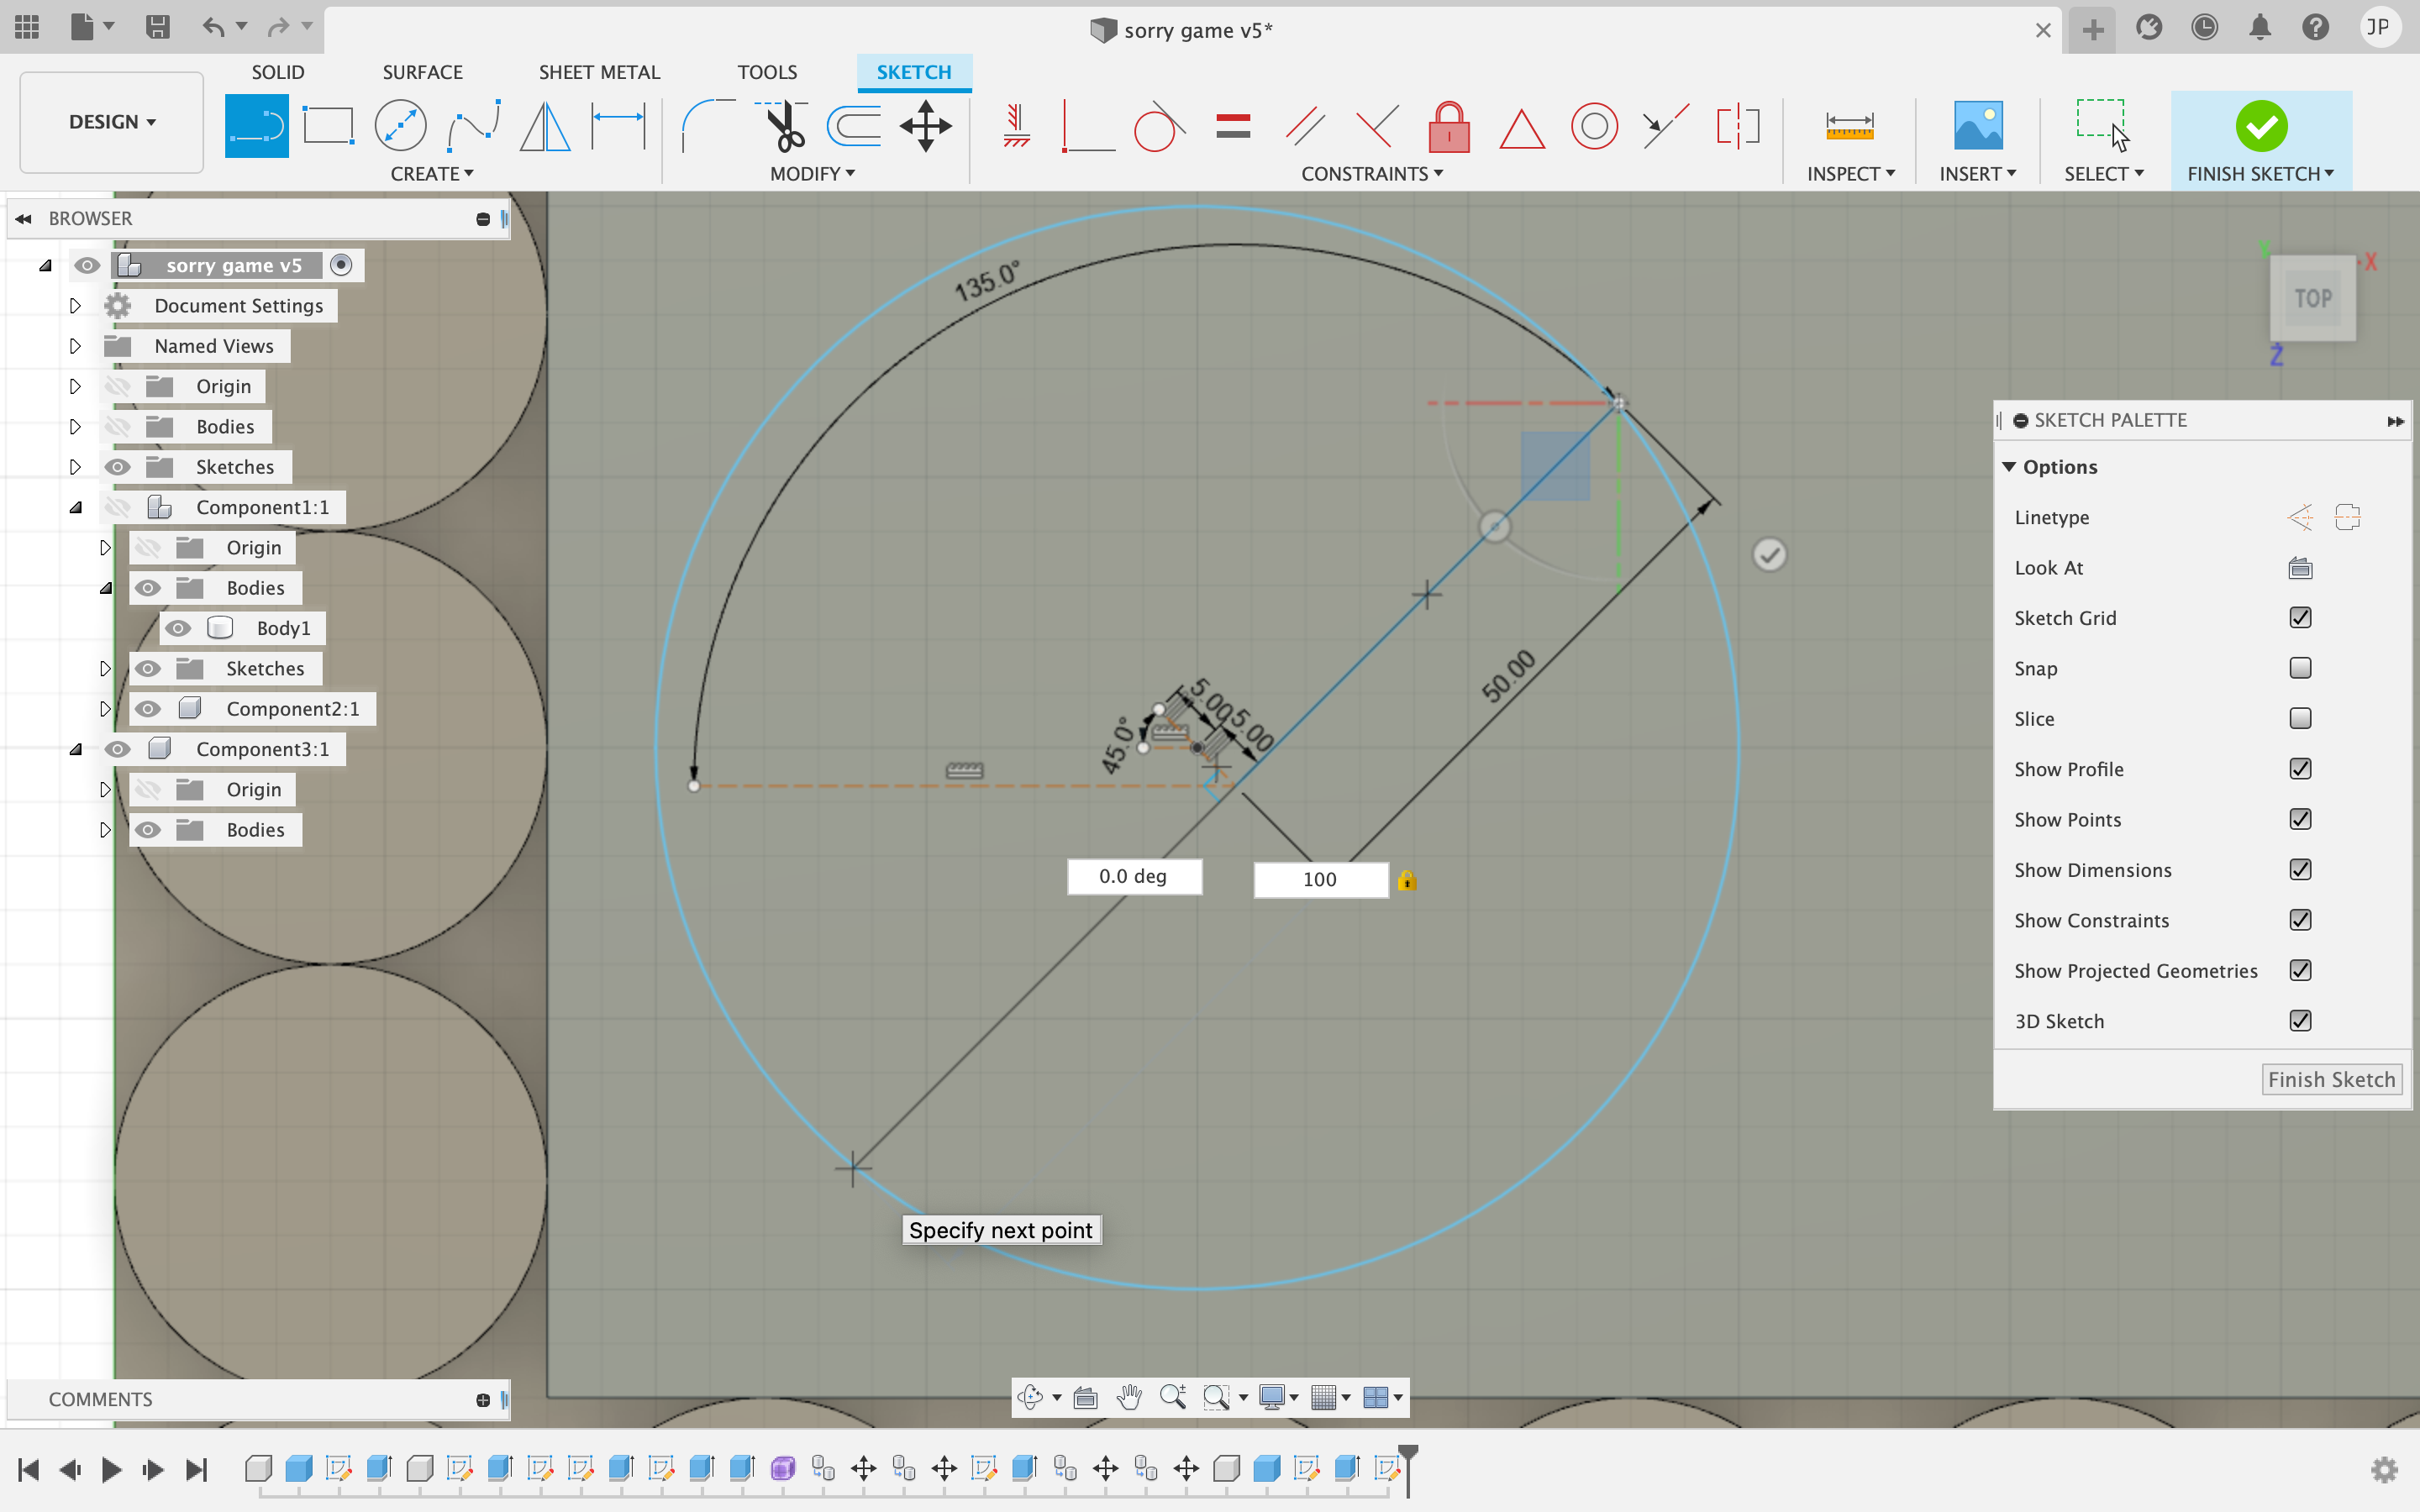Open the SURFACE tab
This screenshot has height=1512, width=2420.
coord(422,71)
